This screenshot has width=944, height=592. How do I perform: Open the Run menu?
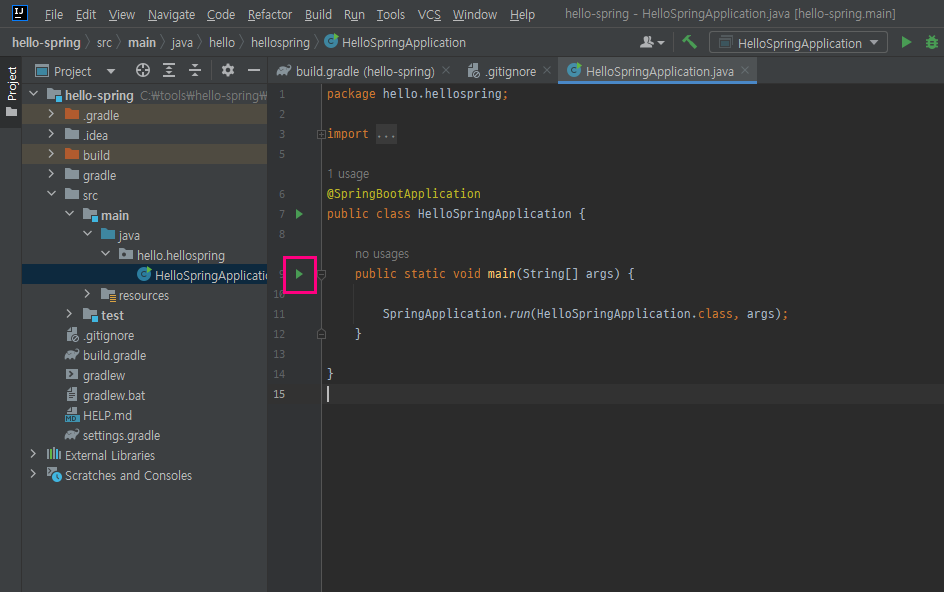coord(354,14)
